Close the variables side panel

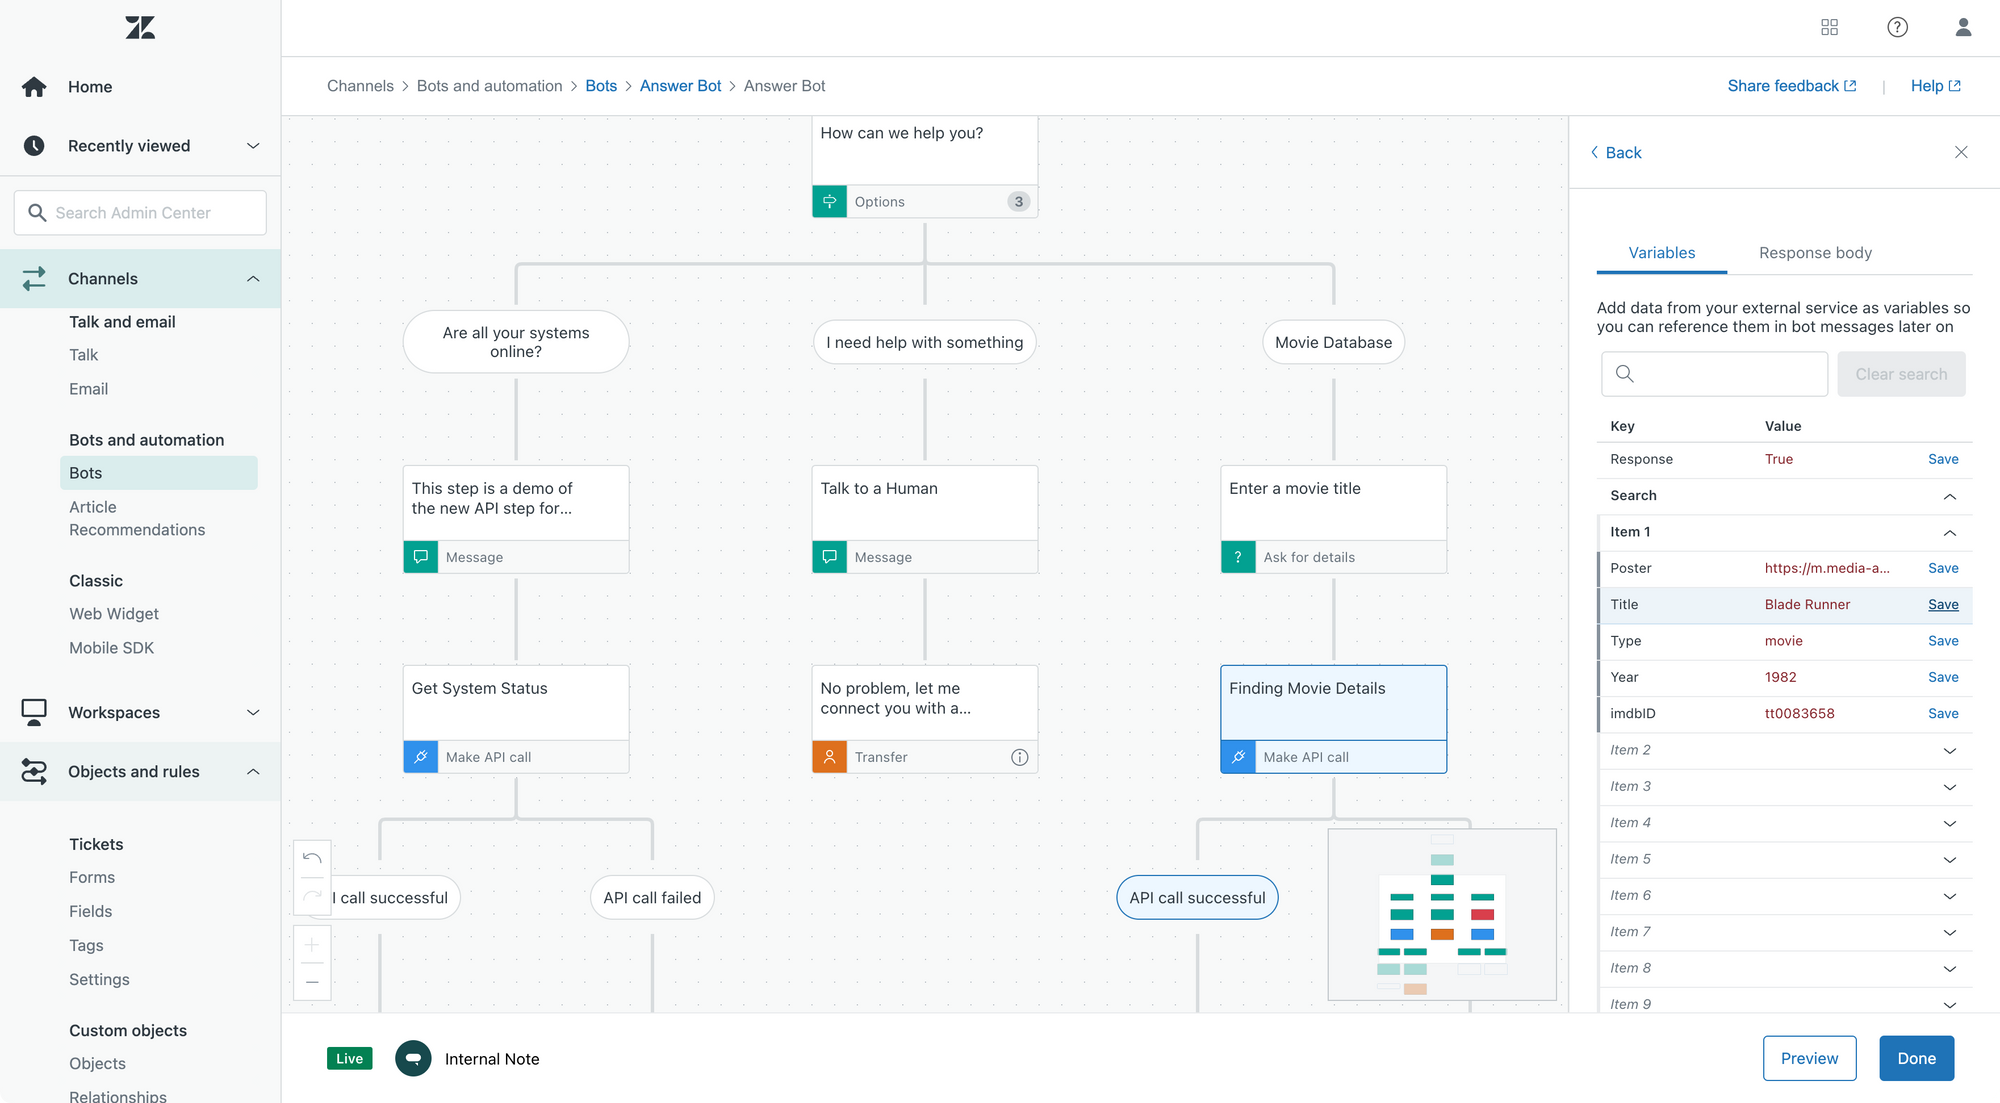coord(1960,152)
